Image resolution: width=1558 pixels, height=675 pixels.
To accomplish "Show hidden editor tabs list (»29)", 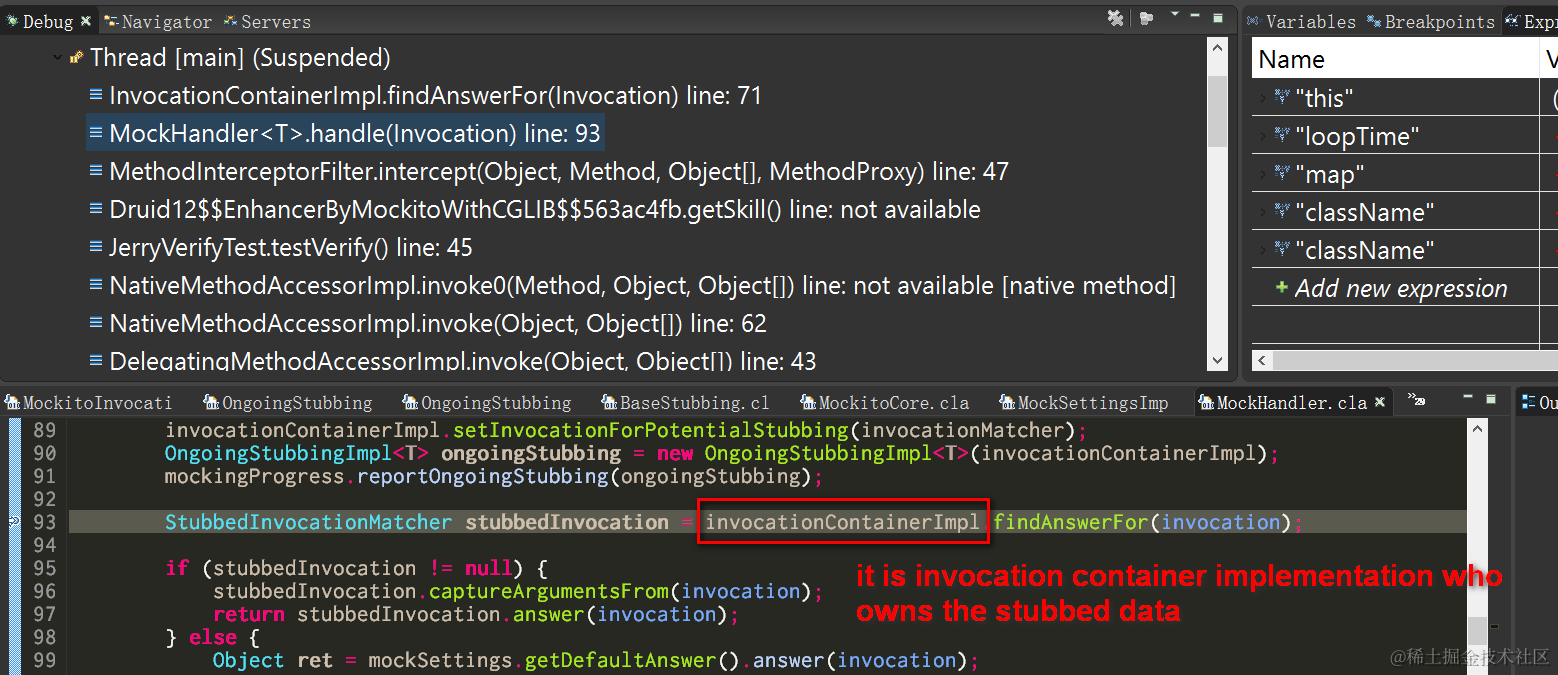I will (1416, 400).
